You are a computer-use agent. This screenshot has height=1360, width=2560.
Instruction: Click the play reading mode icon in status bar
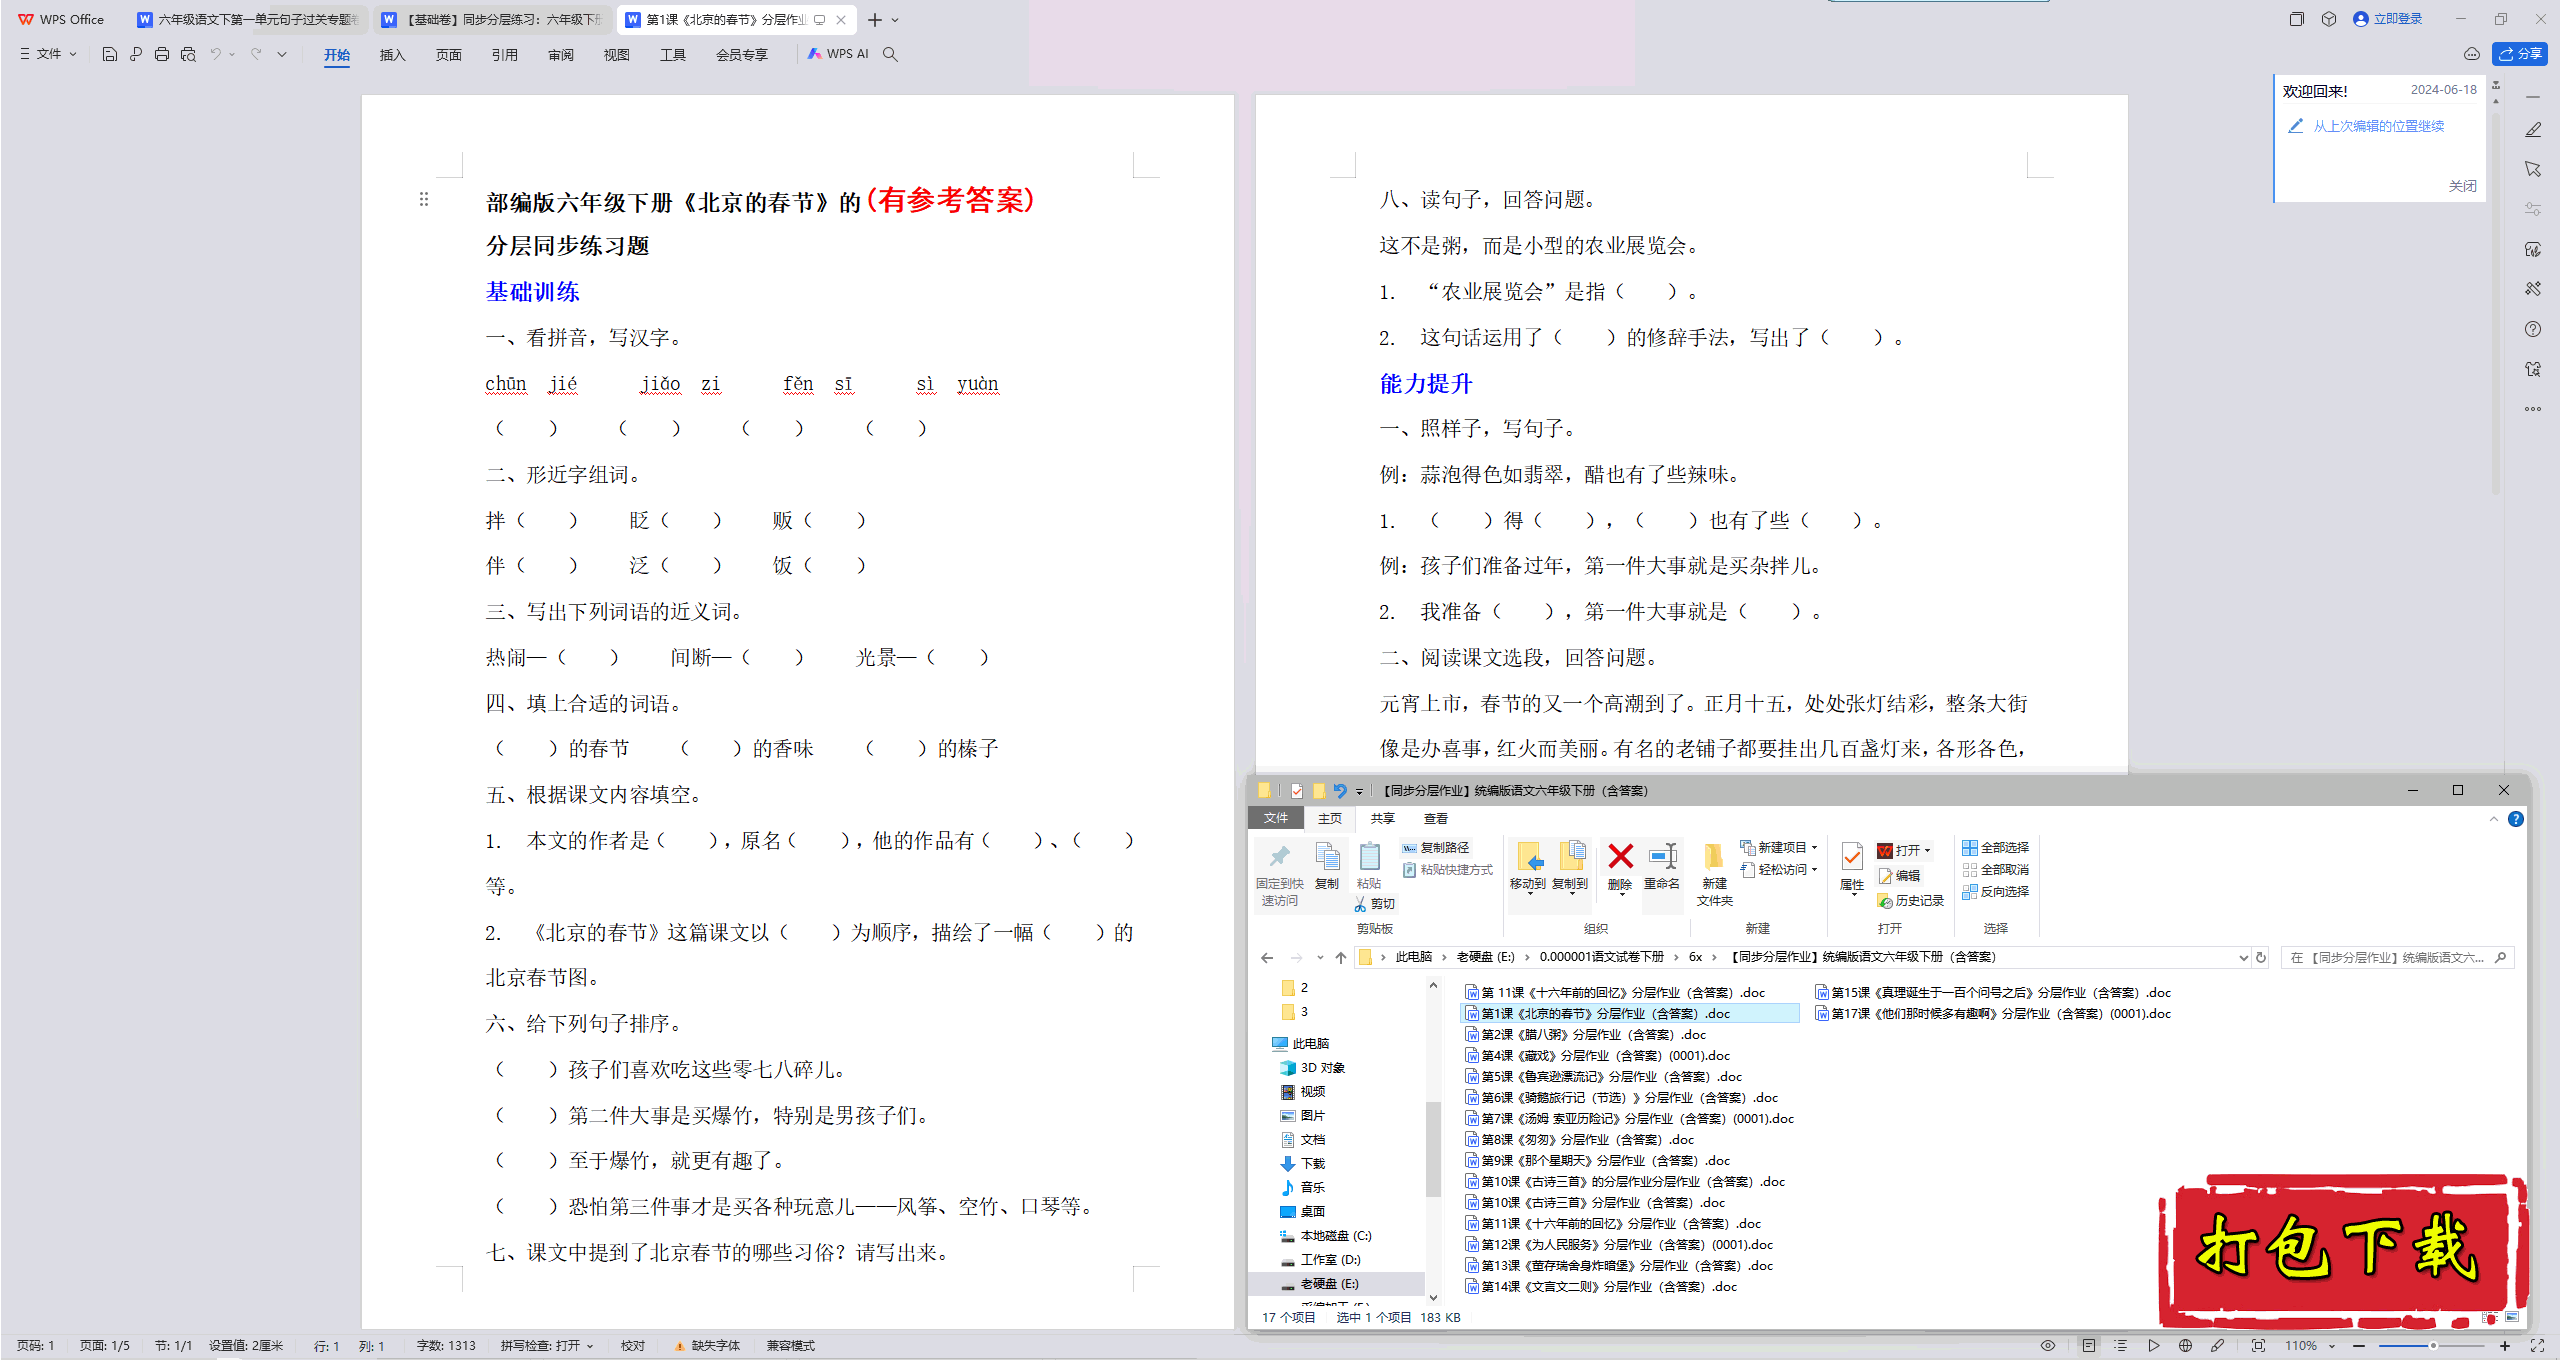click(x=2153, y=1346)
